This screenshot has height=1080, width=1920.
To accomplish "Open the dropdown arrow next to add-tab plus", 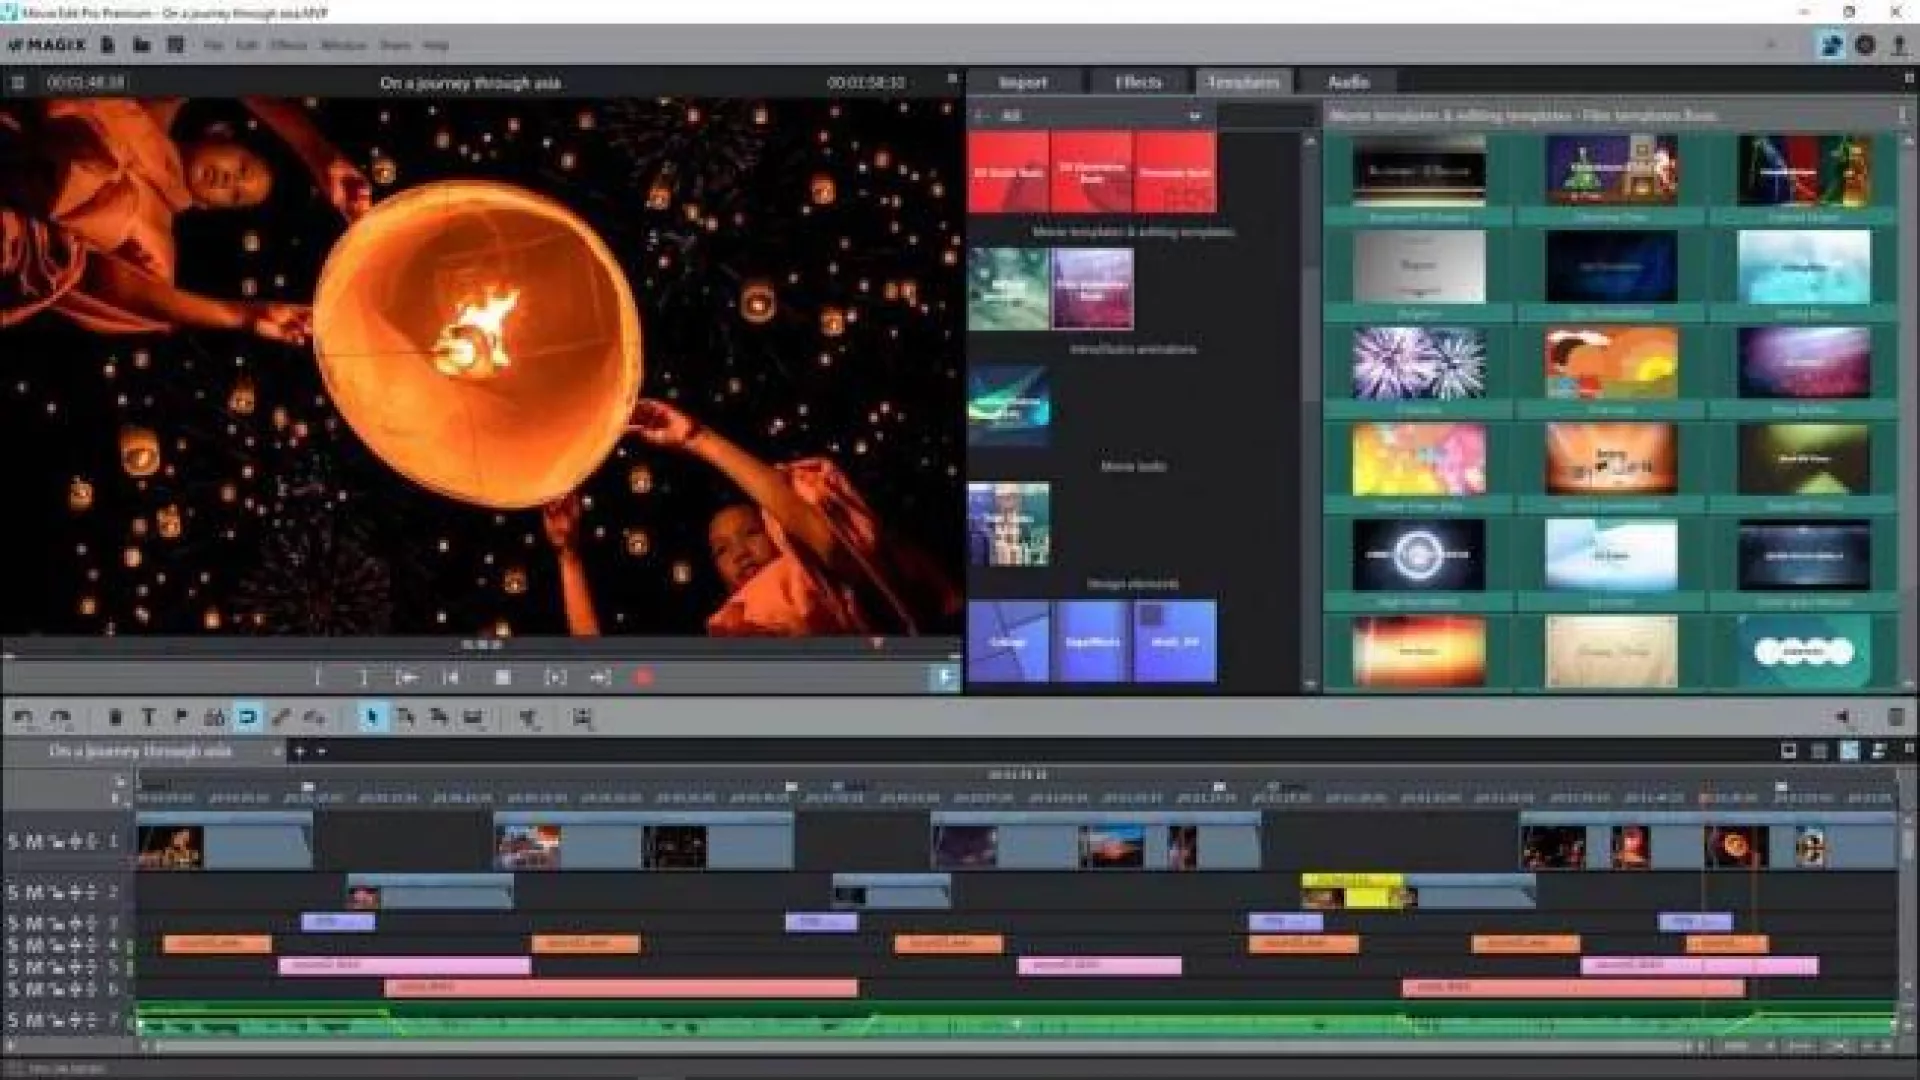I will pos(322,751).
